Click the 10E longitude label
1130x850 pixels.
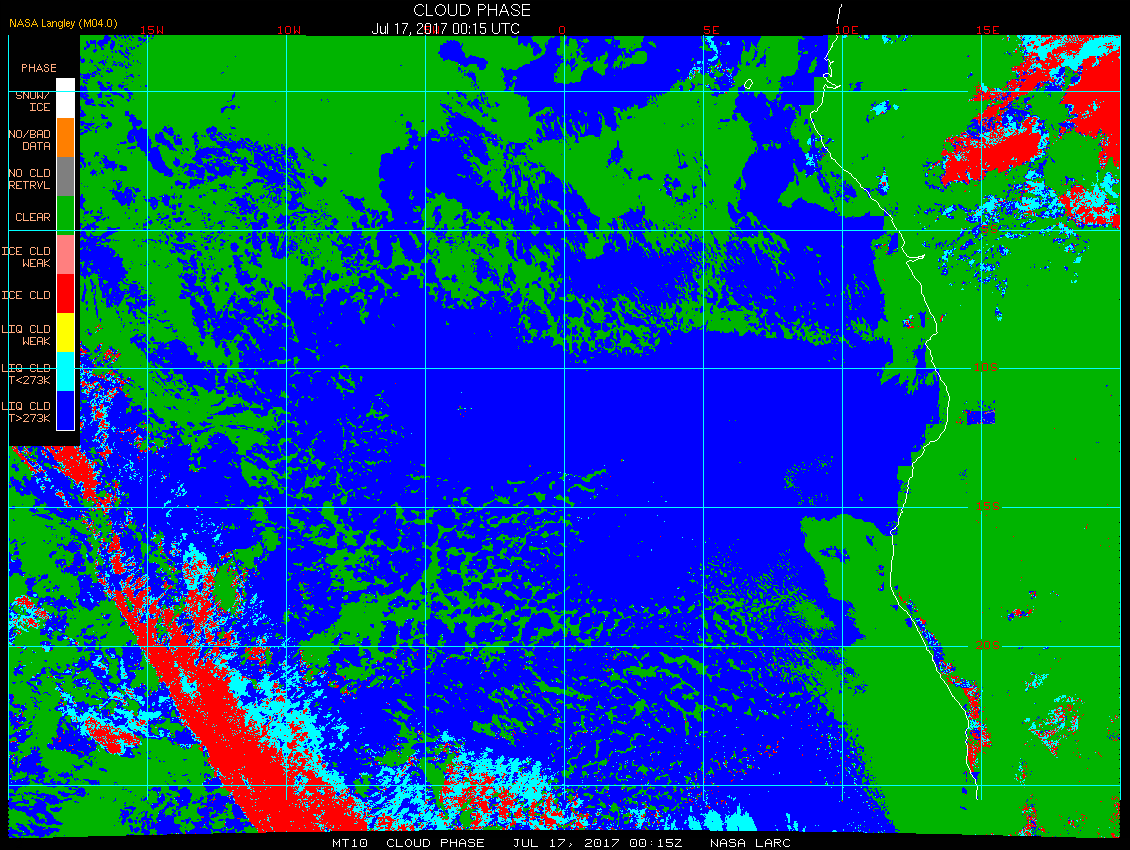point(847,30)
